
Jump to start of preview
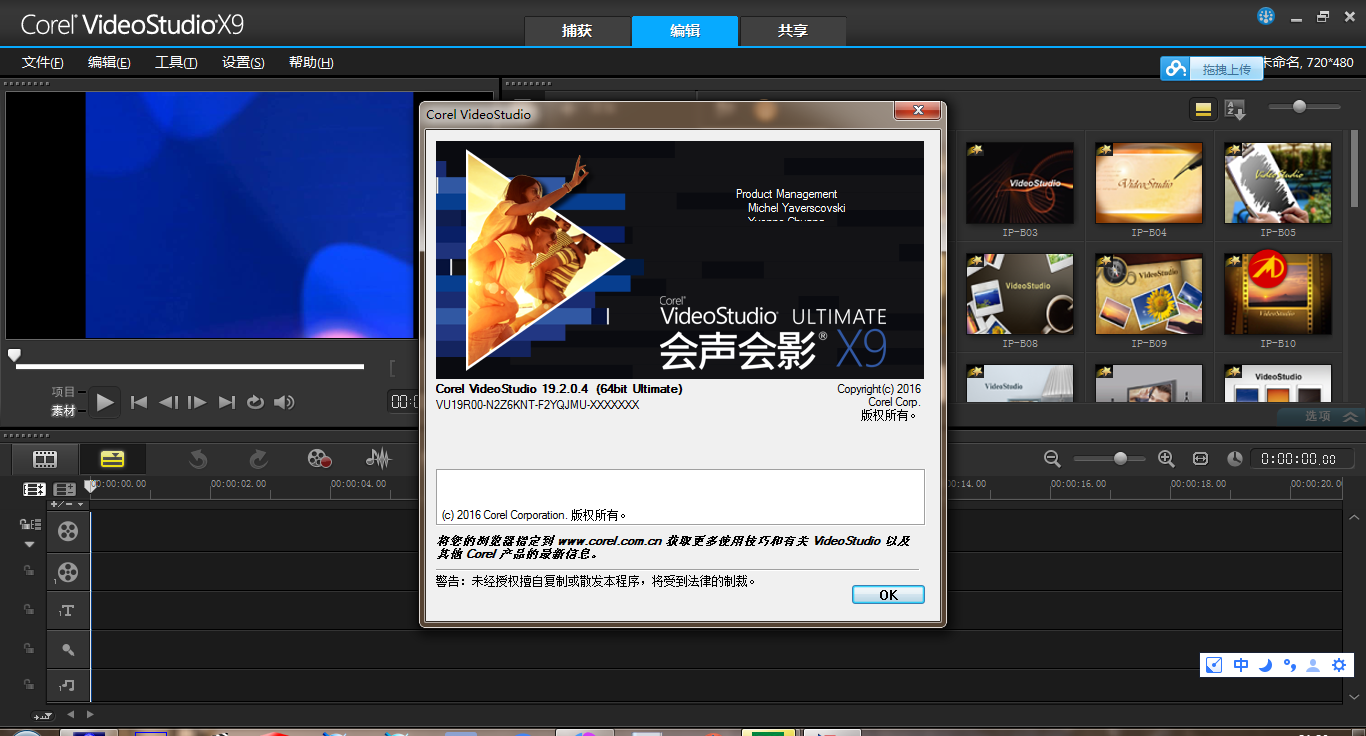(139, 402)
